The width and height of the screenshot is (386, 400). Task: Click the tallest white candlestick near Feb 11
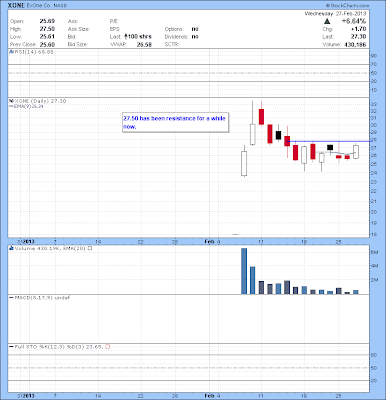(253, 123)
